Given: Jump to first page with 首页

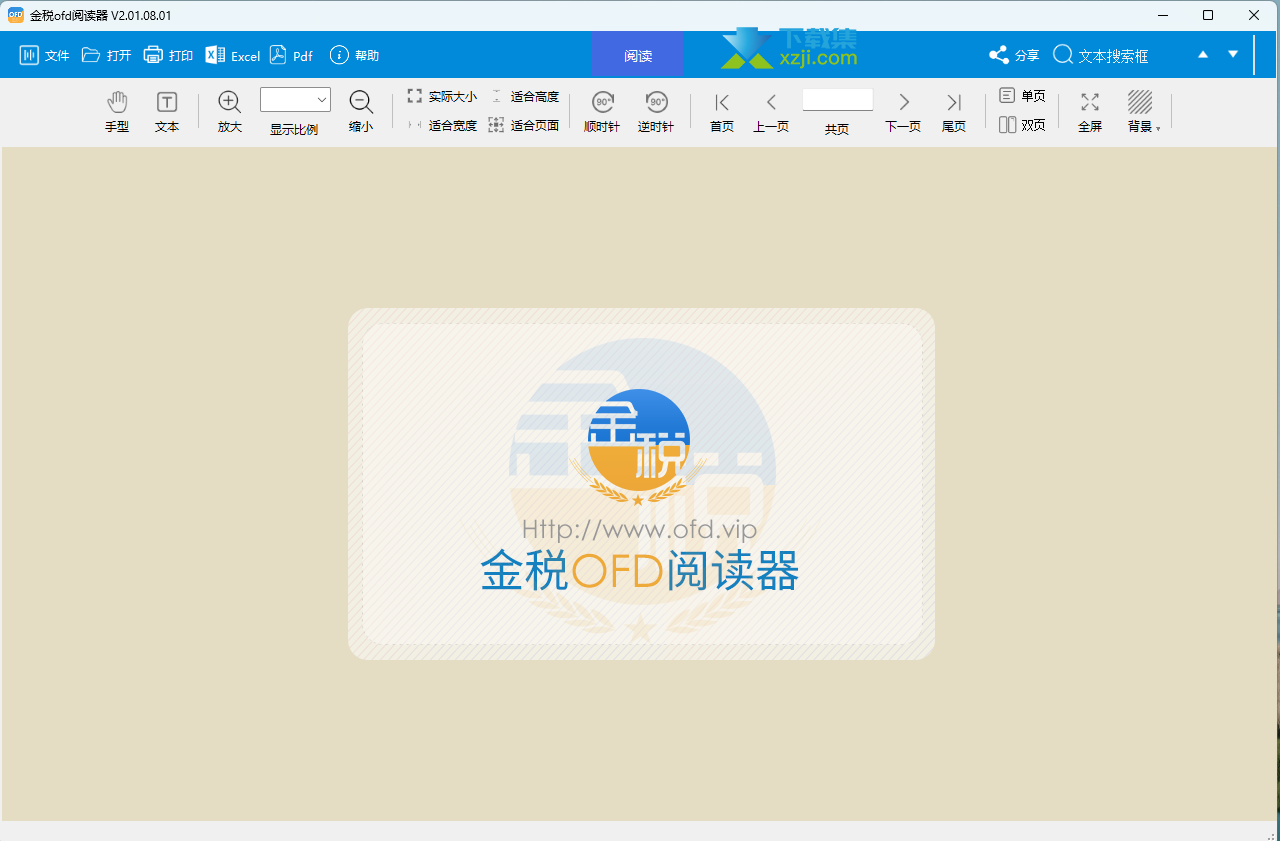Looking at the screenshot, I should coord(722,112).
